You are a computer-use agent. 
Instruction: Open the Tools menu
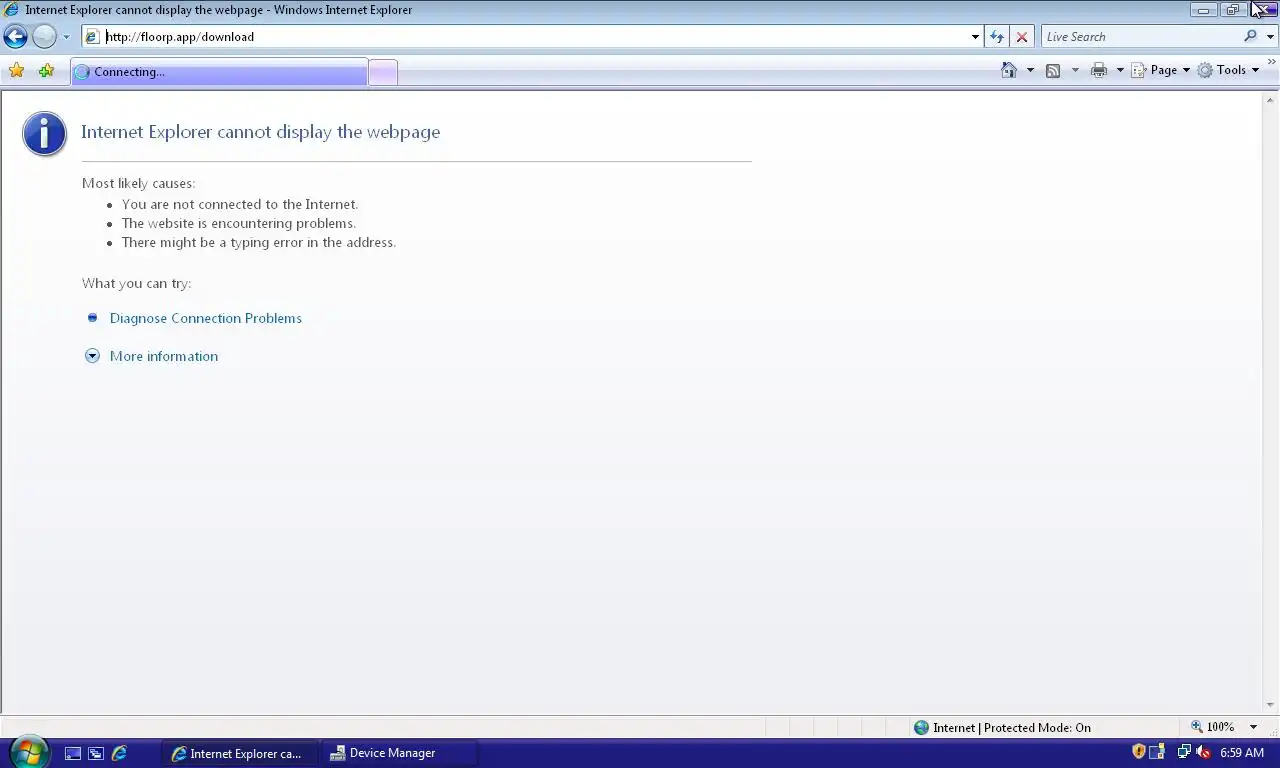coord(1228,70)
